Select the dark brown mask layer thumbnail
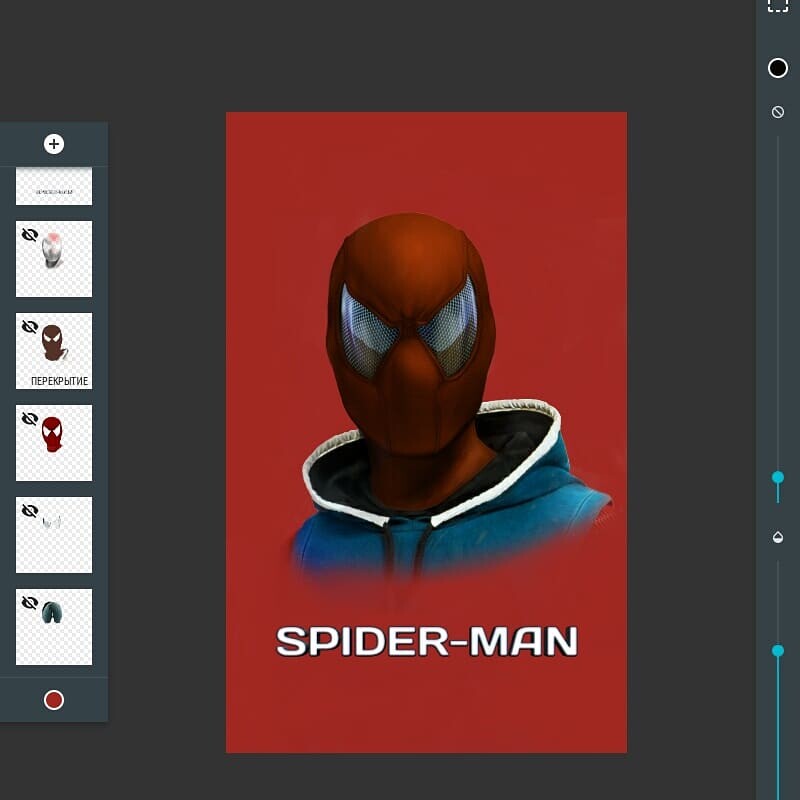 point(54,351)
